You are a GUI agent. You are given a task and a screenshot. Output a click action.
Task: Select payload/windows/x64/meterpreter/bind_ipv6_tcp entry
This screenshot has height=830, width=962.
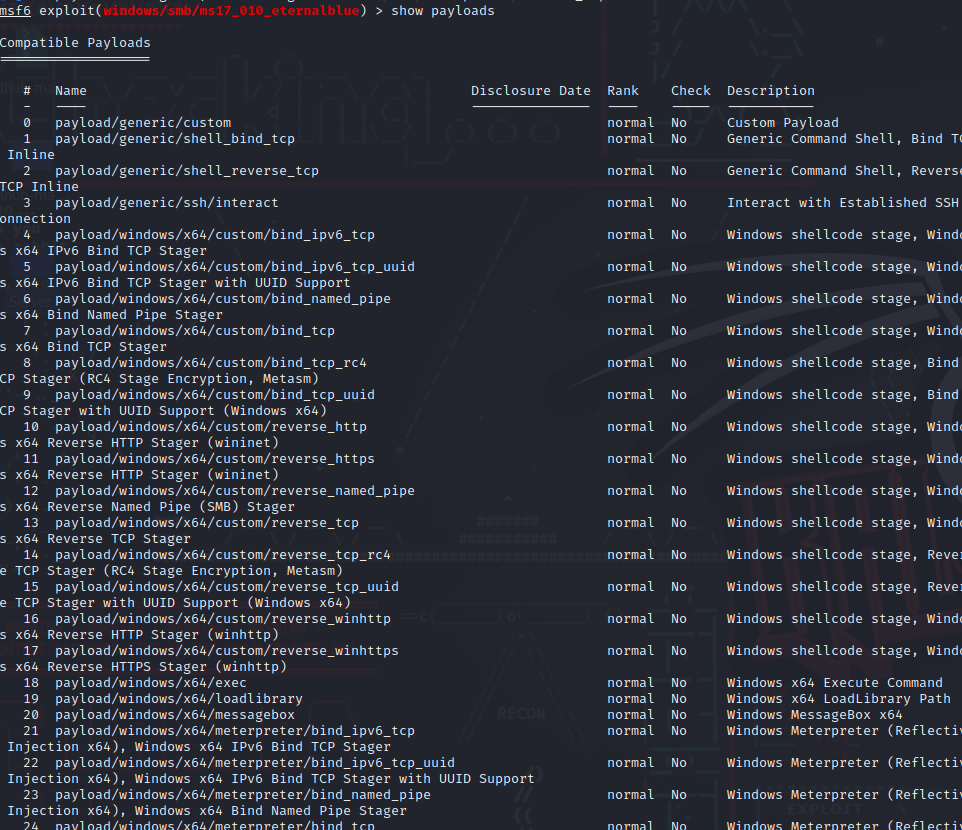click(235, 731)
